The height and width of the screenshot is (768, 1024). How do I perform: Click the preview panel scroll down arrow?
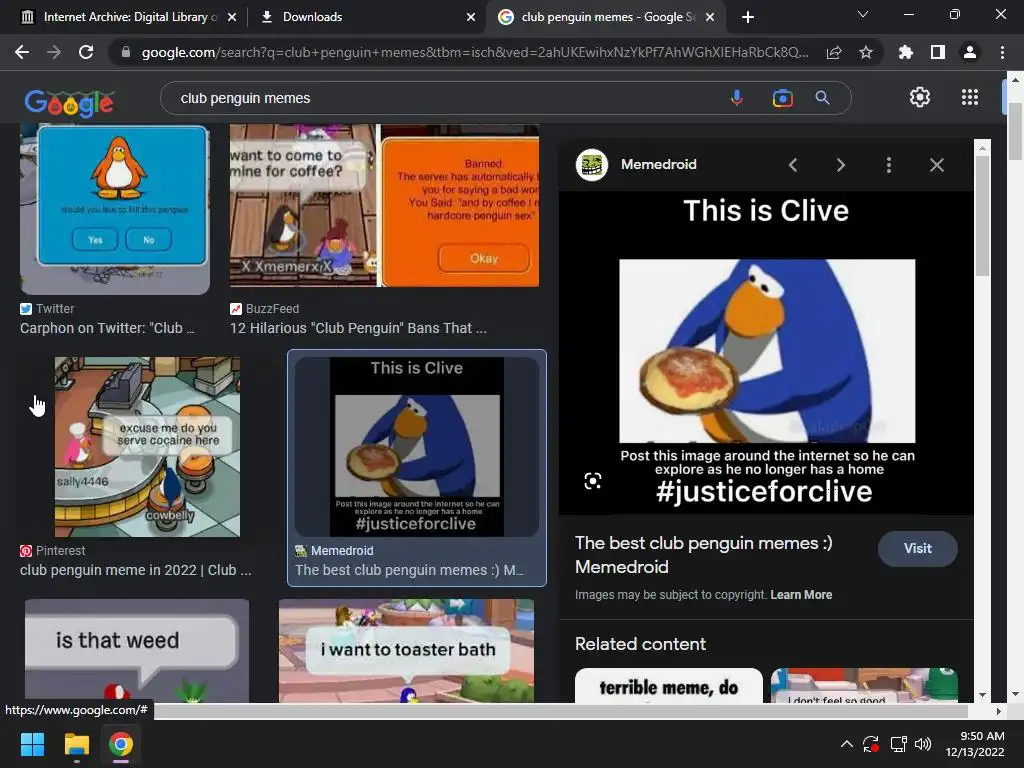coord(982,695)
